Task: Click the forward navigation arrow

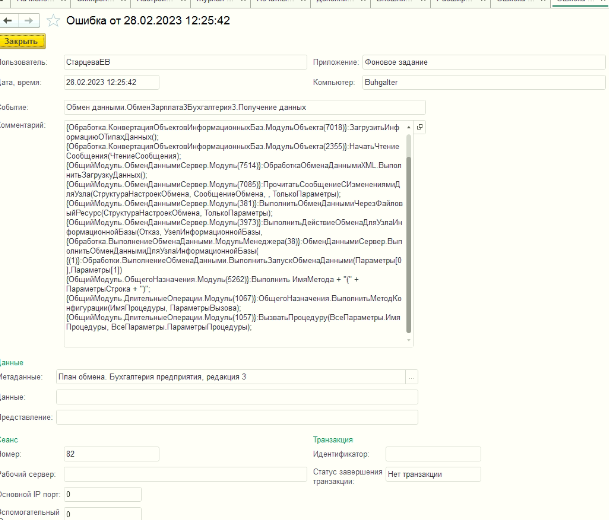Action: pos(31,20)
